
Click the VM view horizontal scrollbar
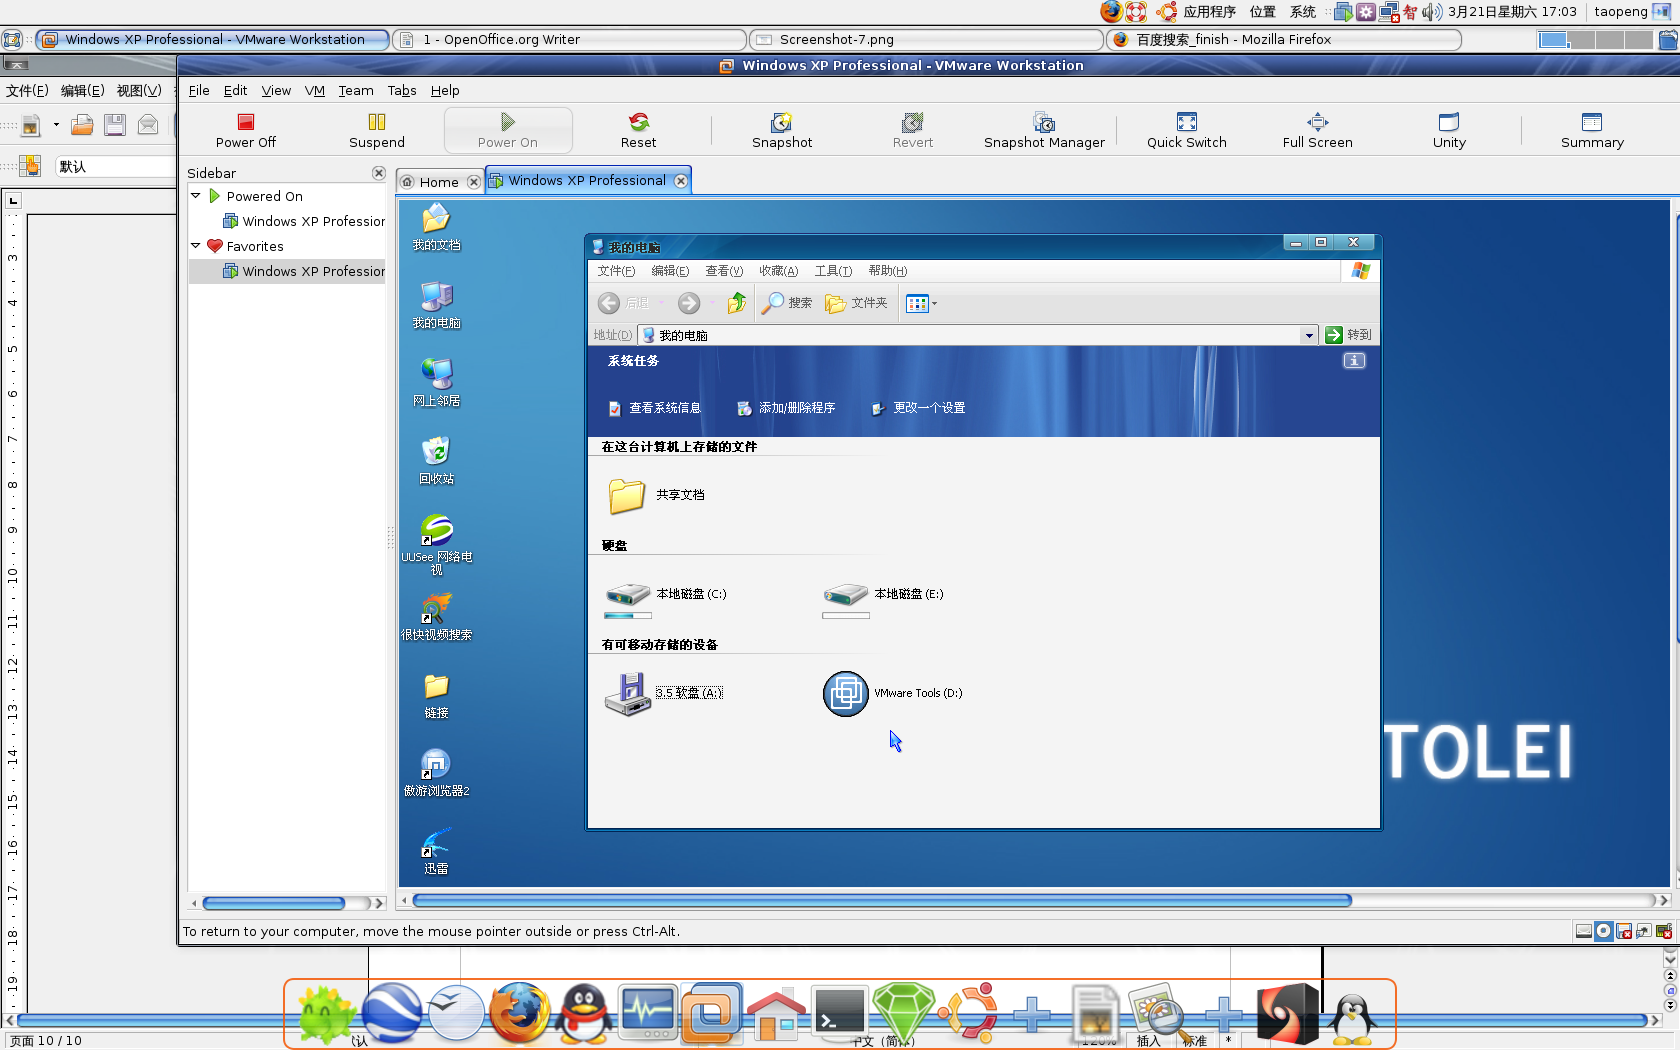(x=882, y=901)
